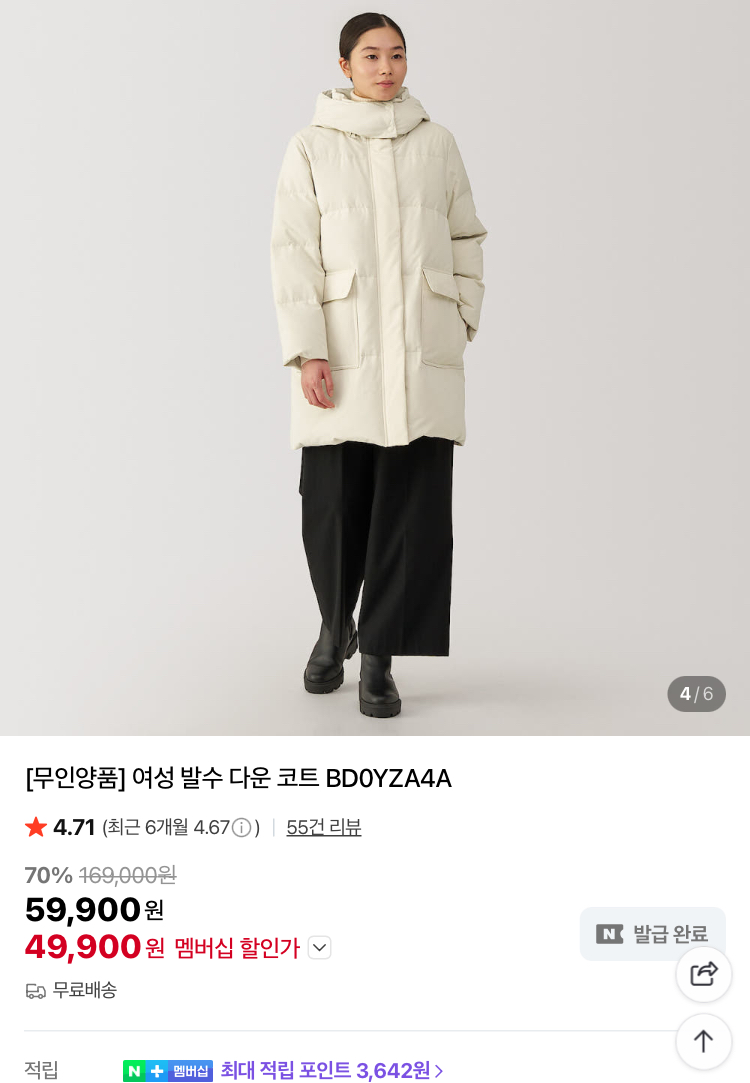Tap the share icon button

pyautogui.click(x=704, y=974)
